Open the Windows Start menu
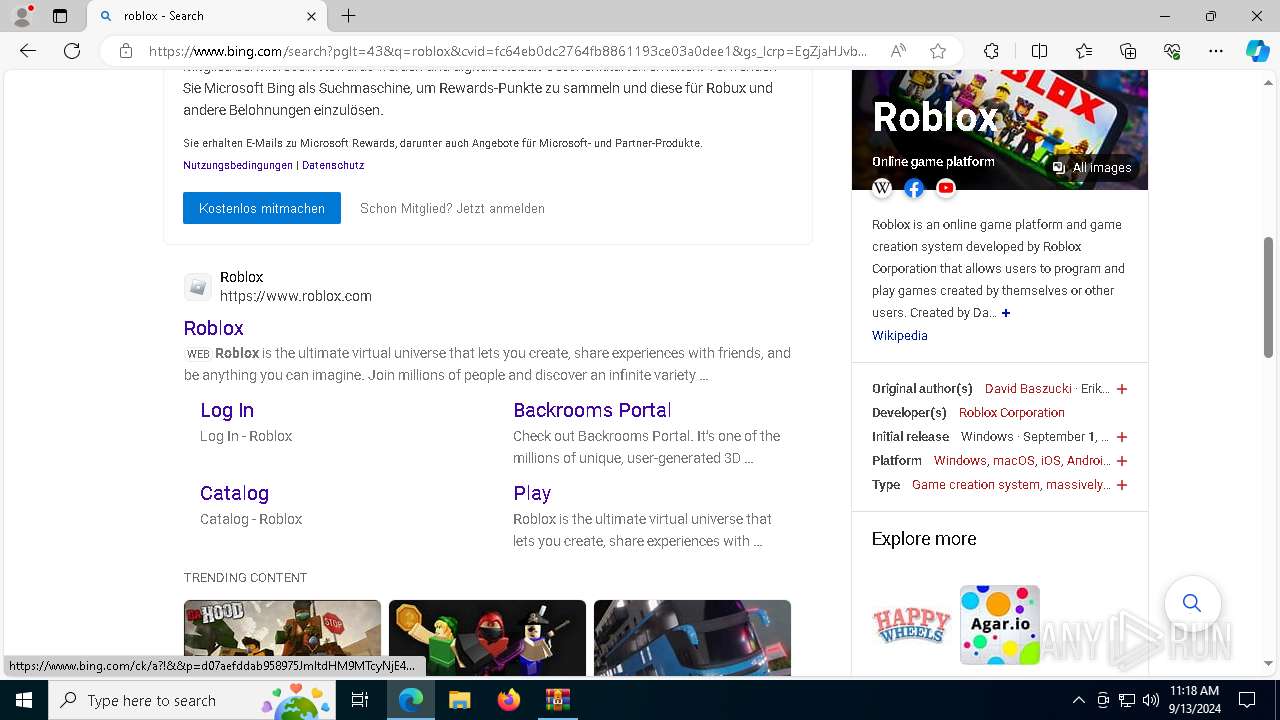The image size is (1280, 720). 24,700
